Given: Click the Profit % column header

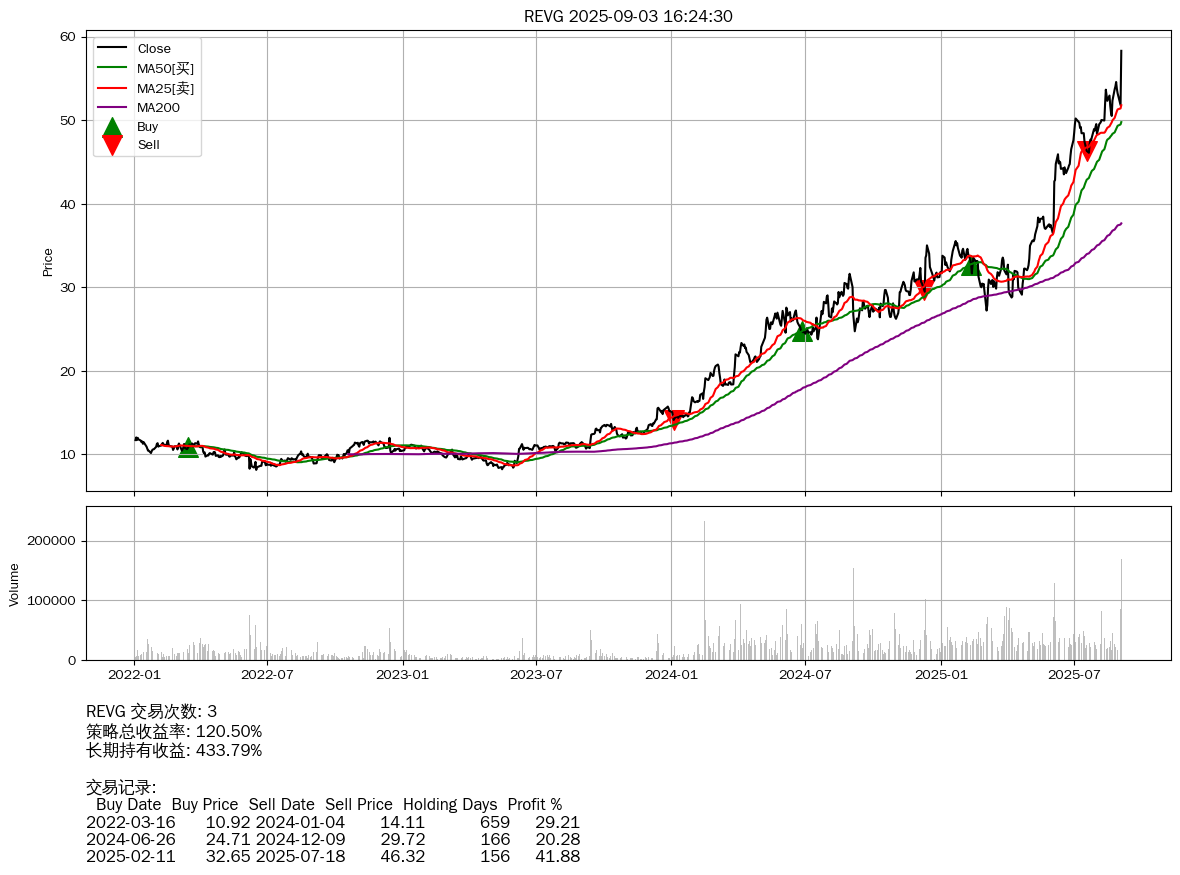Looking at the screenshot, I should pos(534,804).
